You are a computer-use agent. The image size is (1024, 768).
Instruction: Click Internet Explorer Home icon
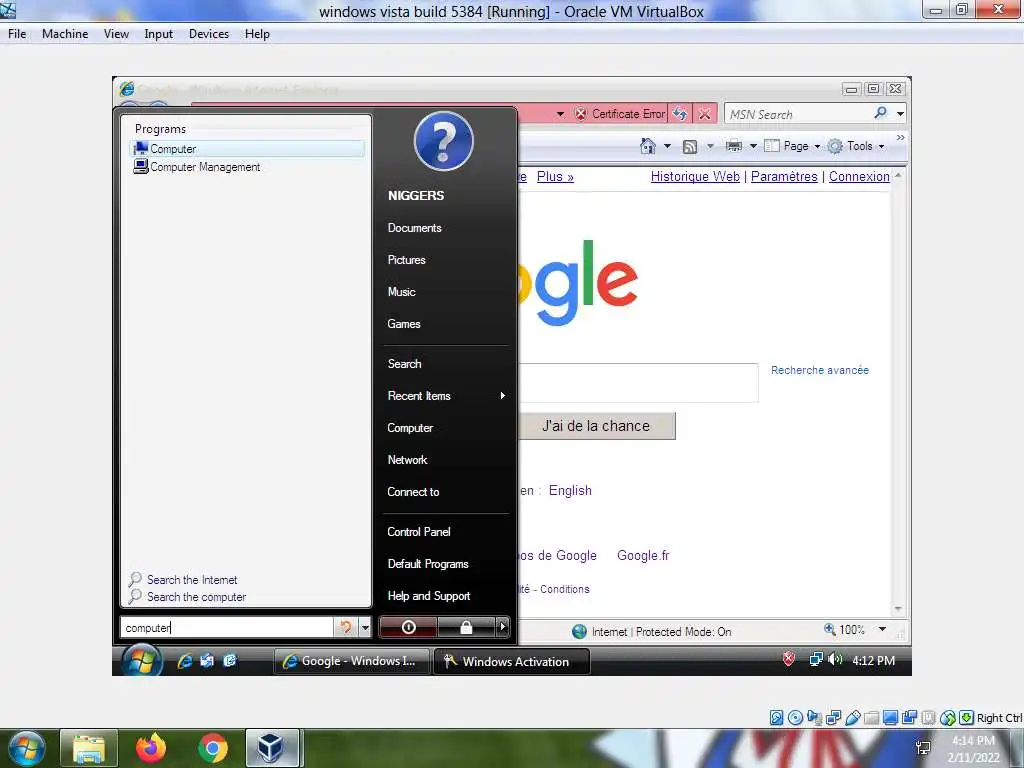tap(648, 146)
